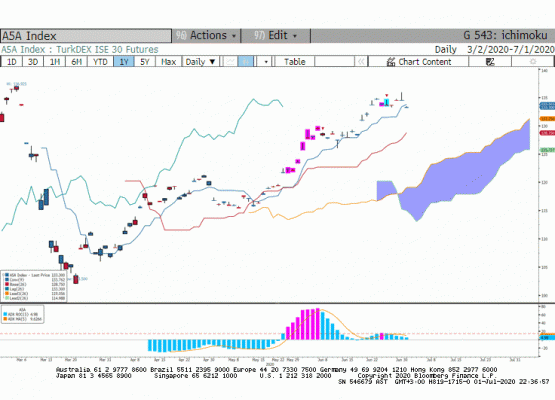Open the Edit menu

pos(276,36)
